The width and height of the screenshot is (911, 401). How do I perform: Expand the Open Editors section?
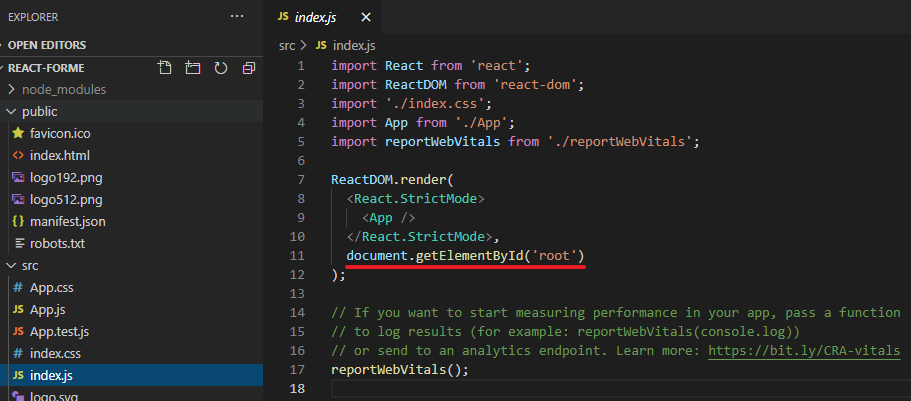(131, 45)
